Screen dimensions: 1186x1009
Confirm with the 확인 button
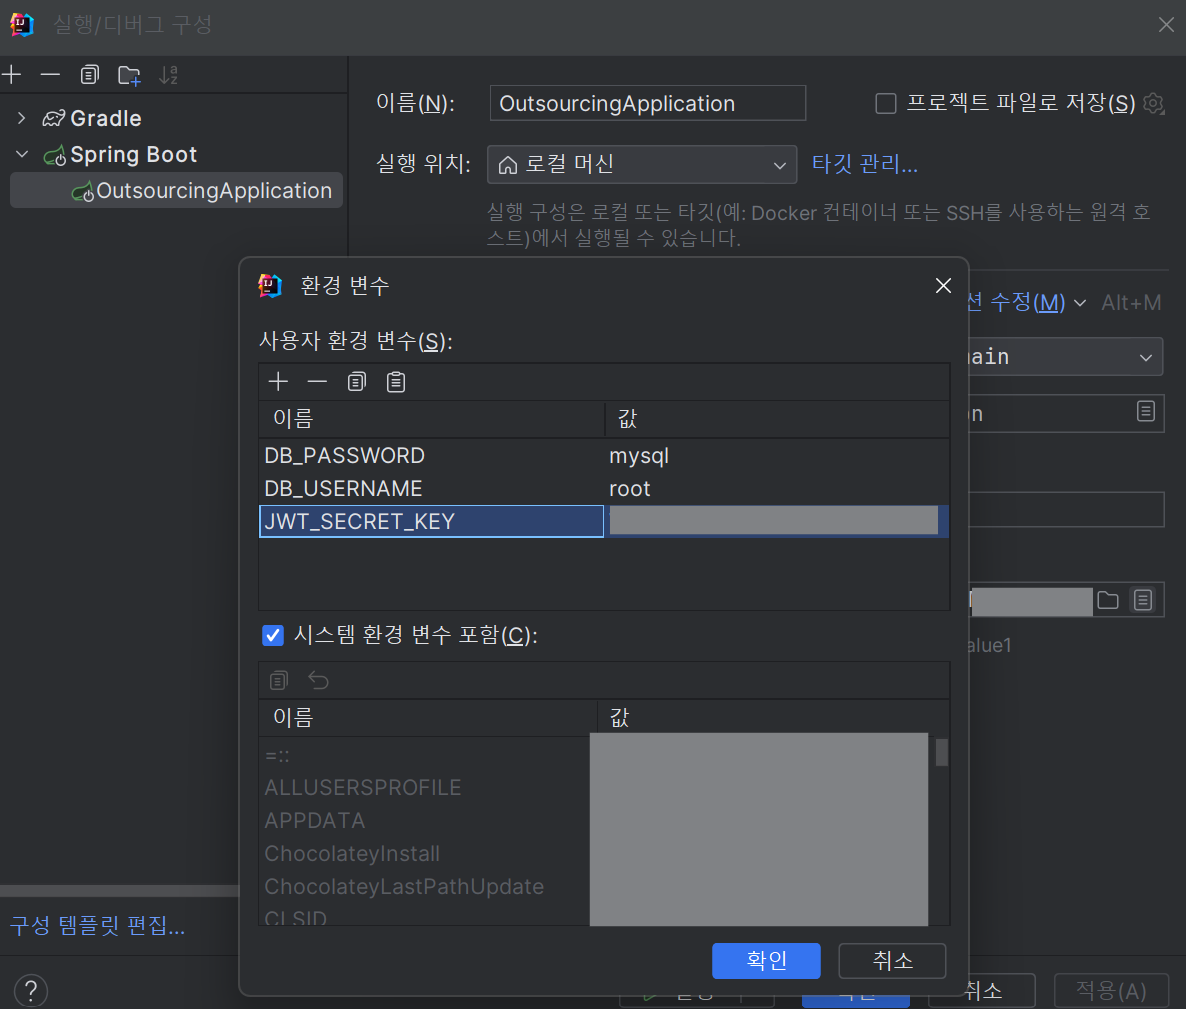pos(765,961)
